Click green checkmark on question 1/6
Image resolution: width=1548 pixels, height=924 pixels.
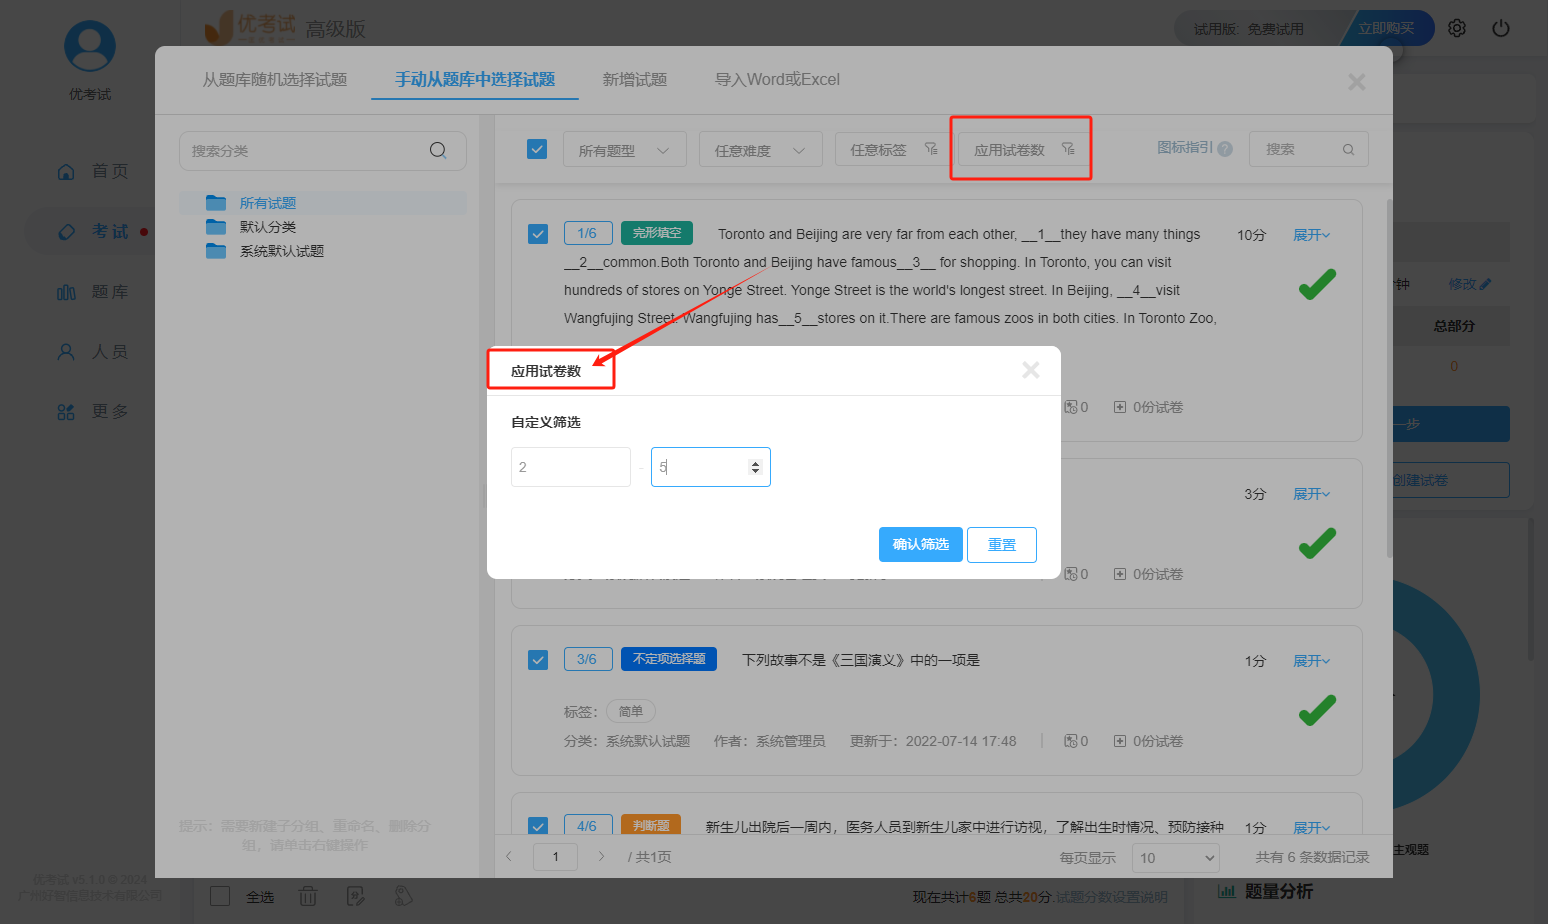pos(1317,284)
